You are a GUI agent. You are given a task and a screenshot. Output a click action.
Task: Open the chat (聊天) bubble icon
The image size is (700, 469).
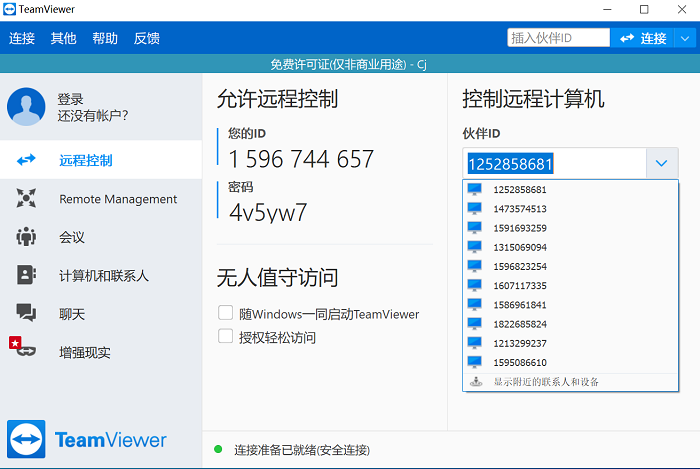point(26,314)
